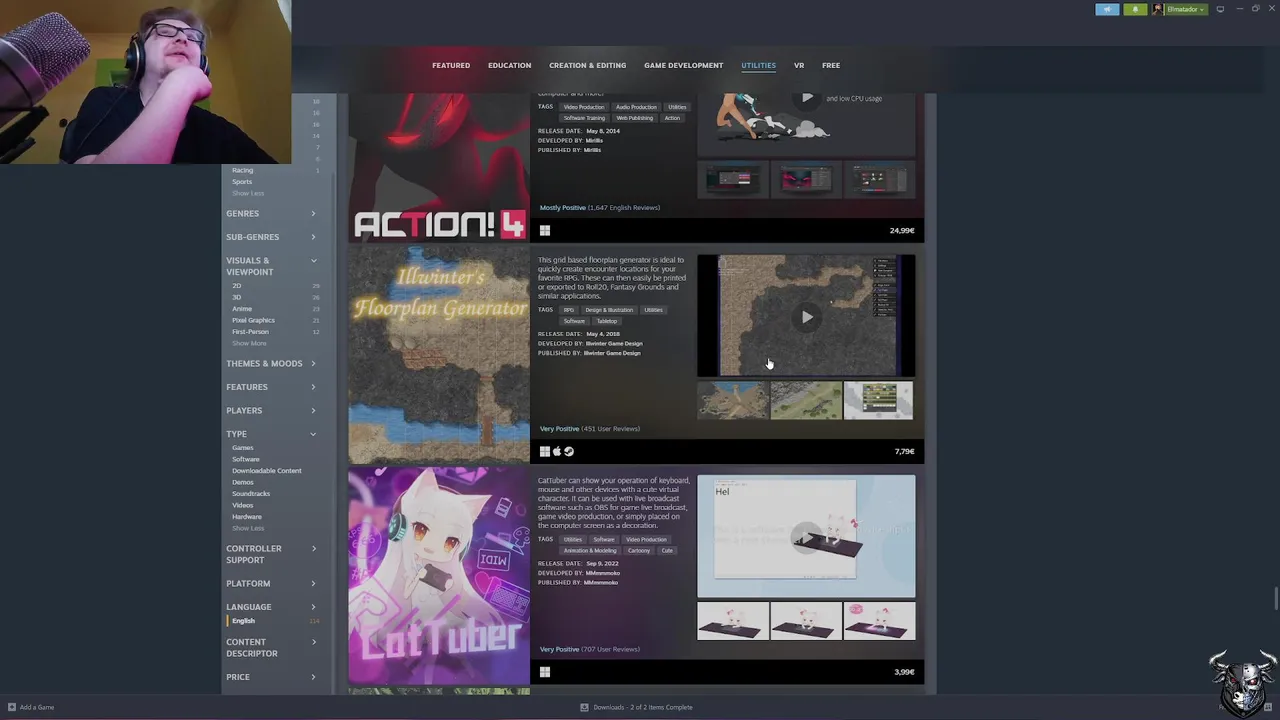The height and width of the screenshot is (720, 1280).
Task: Filter by Anime visuals
Action: 242,309
